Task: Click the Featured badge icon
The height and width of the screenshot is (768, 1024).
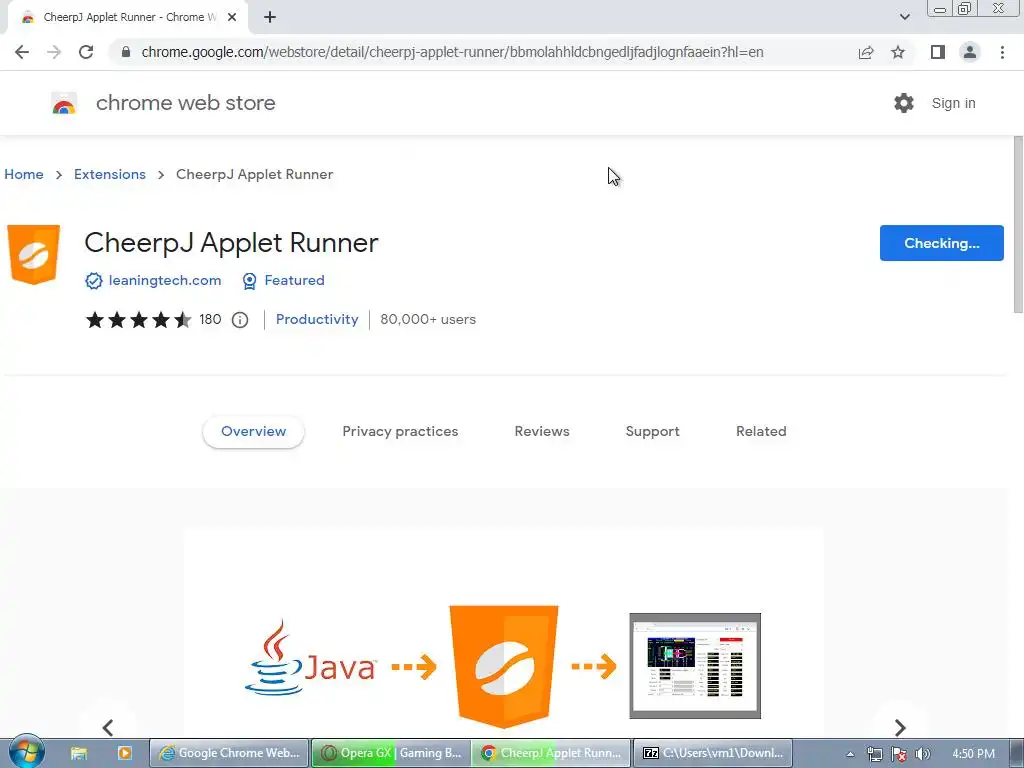Action: tap(249, 281)
